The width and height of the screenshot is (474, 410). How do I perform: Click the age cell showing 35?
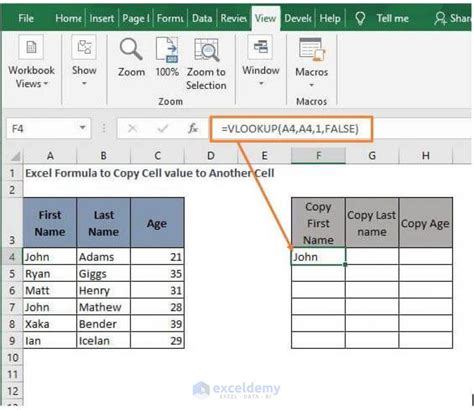point(157,273)
